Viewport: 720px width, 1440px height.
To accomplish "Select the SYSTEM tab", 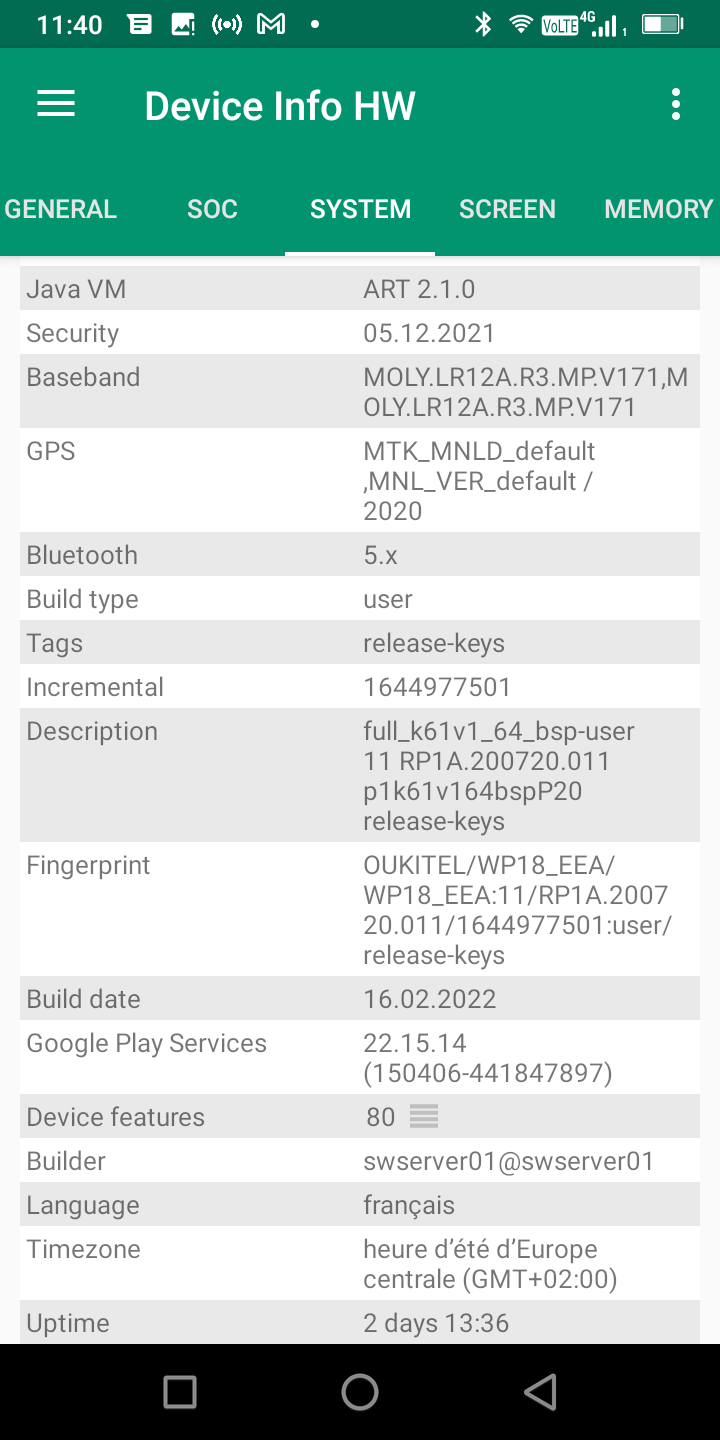I will point(360,209).
